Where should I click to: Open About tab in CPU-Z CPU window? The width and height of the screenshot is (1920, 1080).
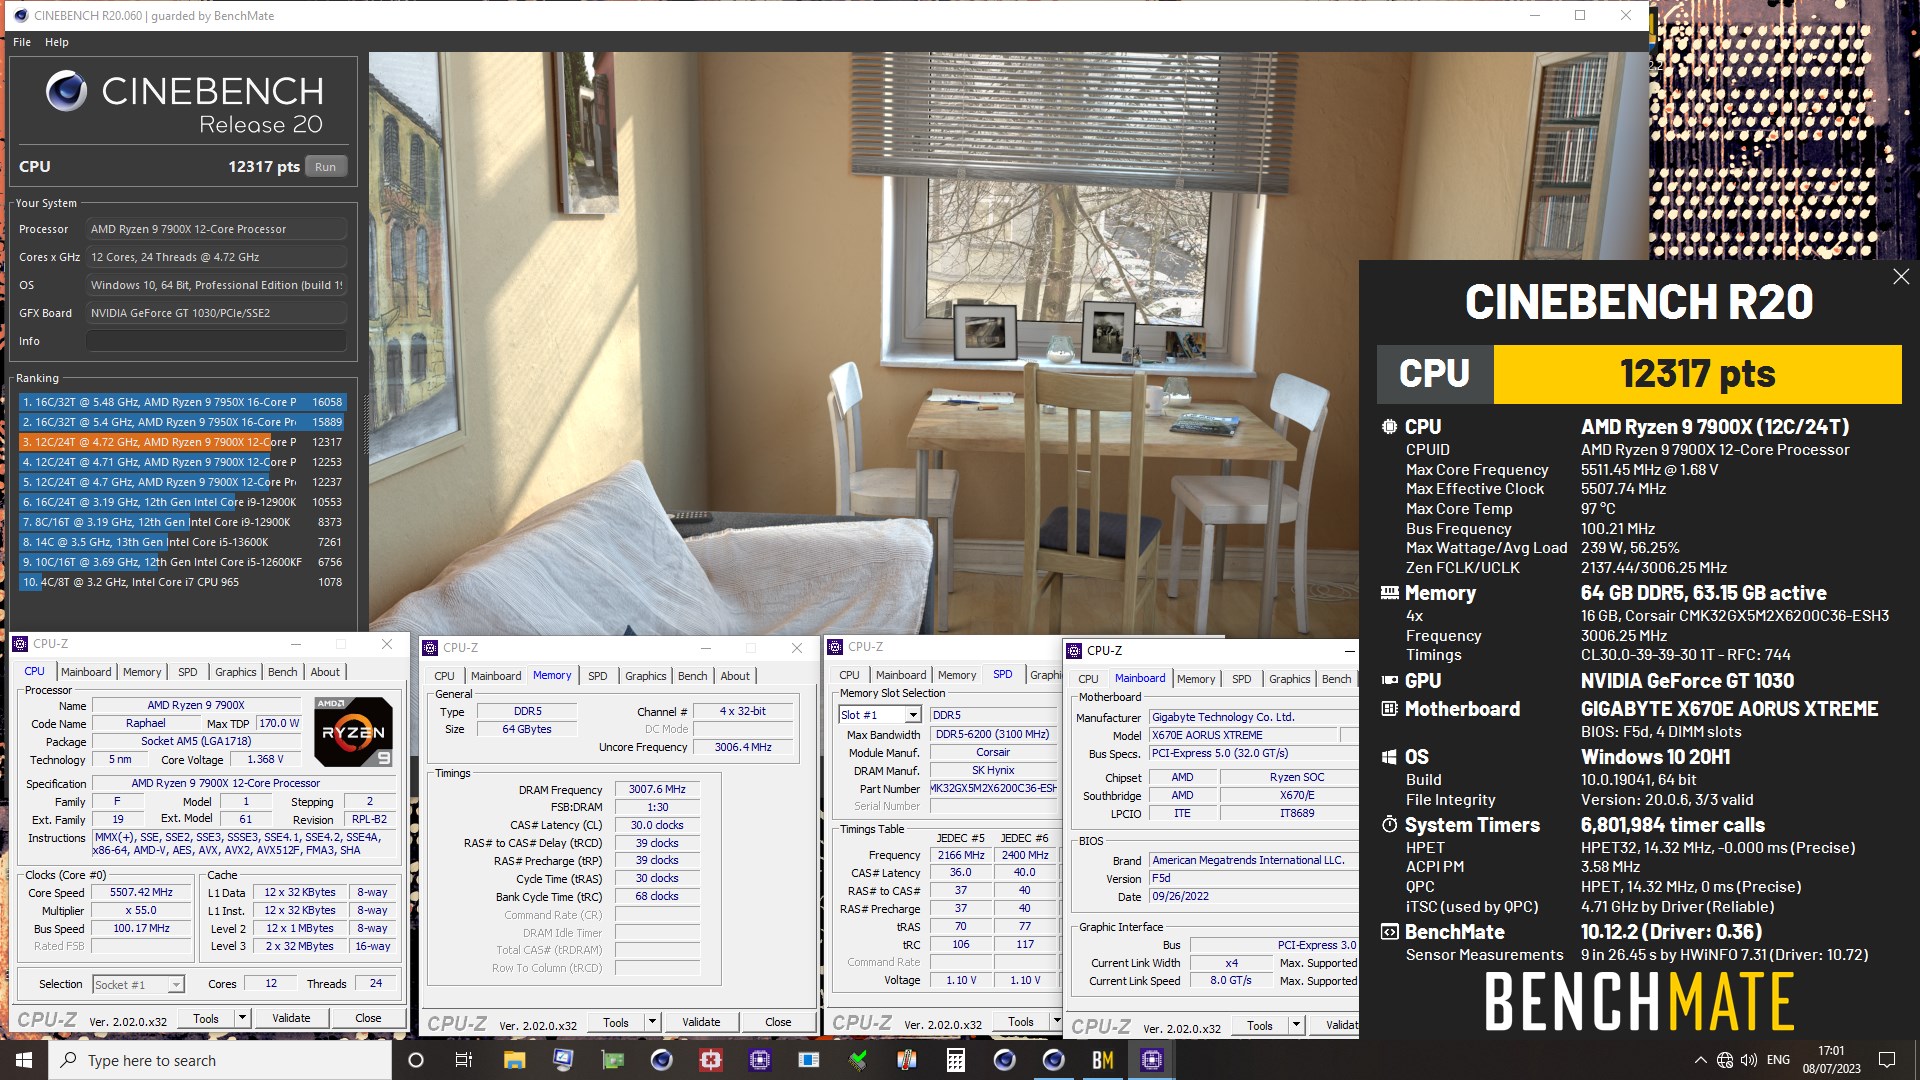pos(325,672)
